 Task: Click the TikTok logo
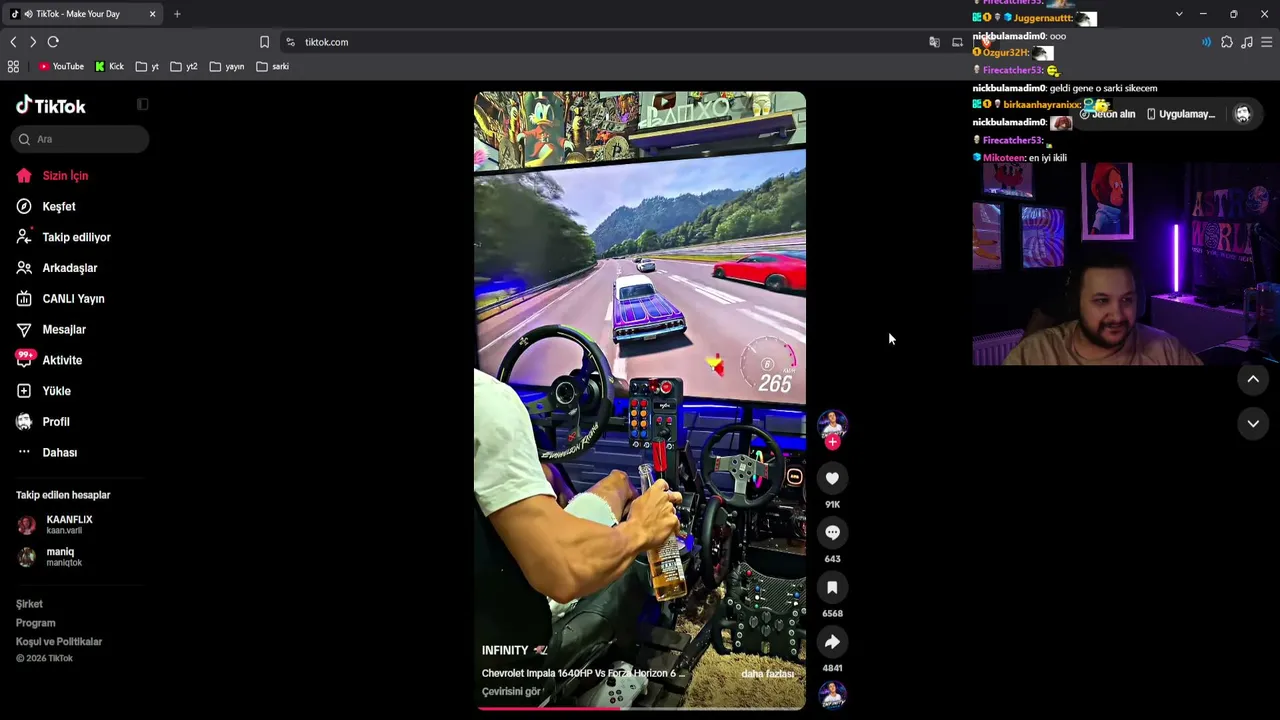click(51, 106)
